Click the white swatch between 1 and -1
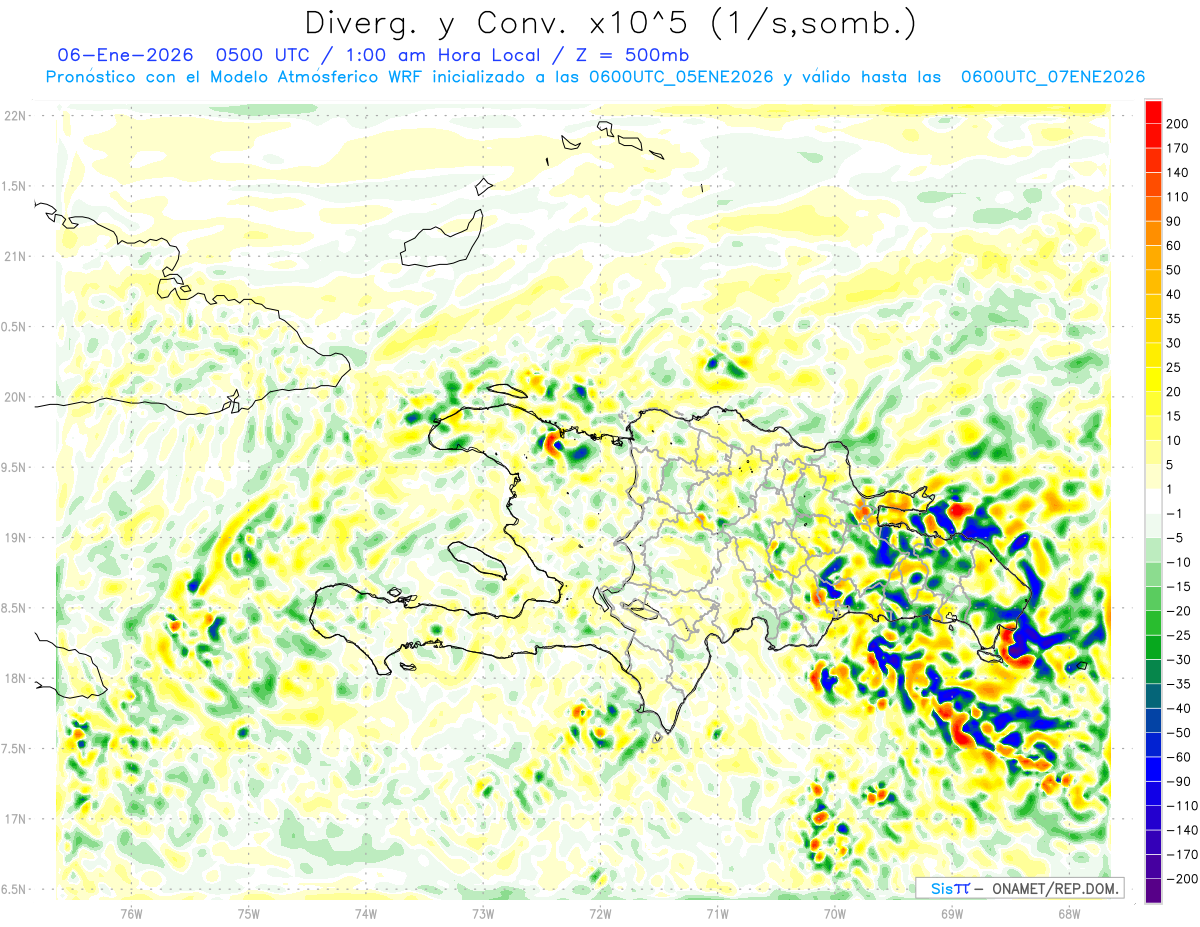Viewport: 1200px width, 927px height. pos(1153,500)
